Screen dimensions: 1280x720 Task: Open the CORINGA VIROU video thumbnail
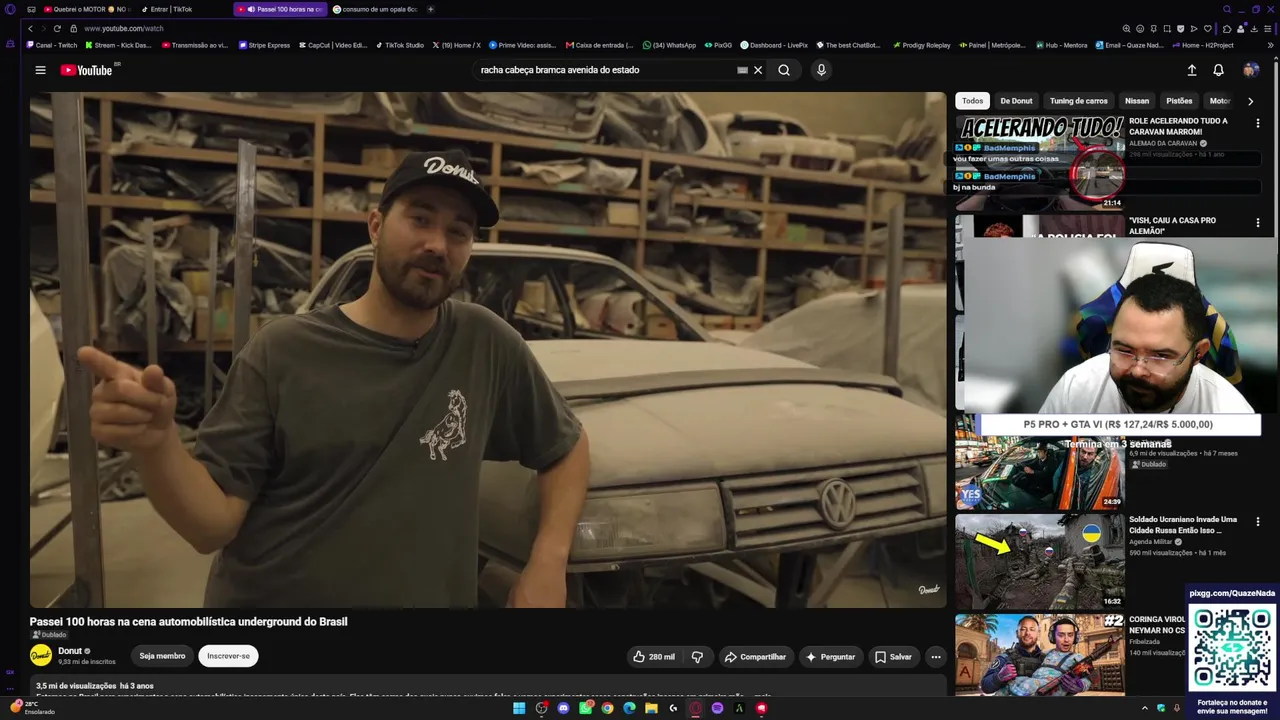point(1040,655)
